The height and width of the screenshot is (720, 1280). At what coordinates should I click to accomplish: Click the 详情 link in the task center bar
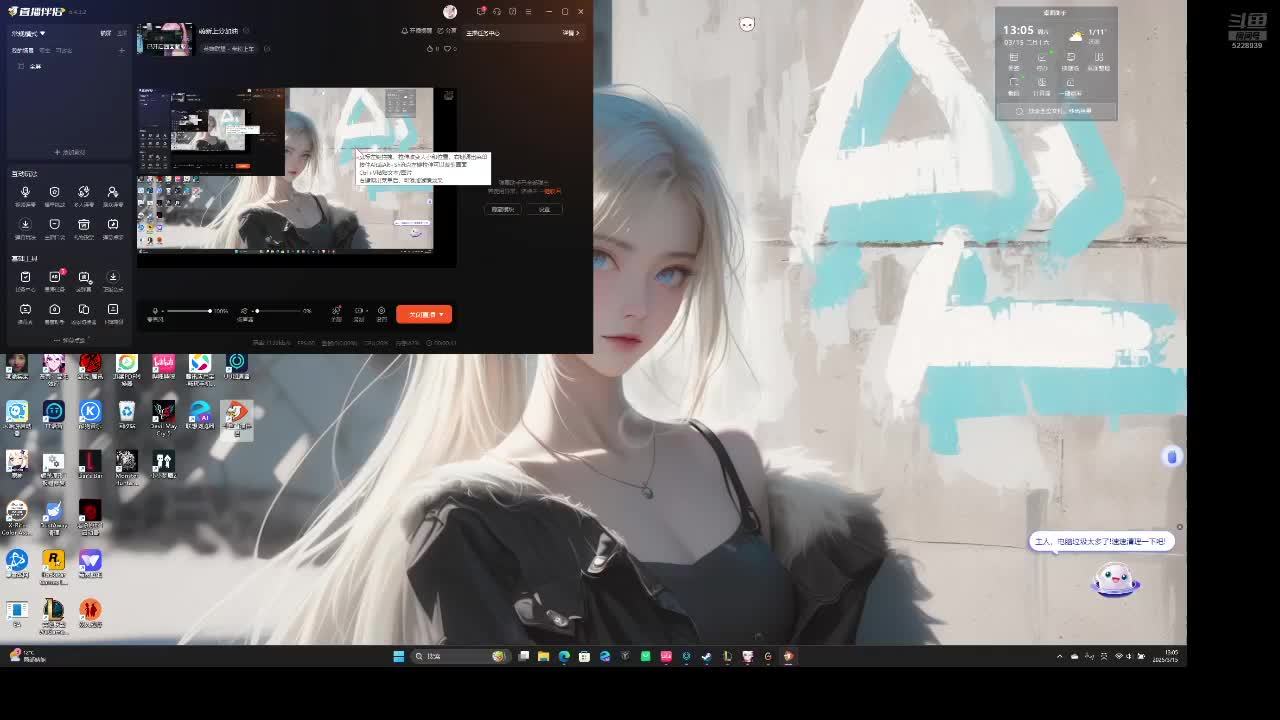click(571, 33)
